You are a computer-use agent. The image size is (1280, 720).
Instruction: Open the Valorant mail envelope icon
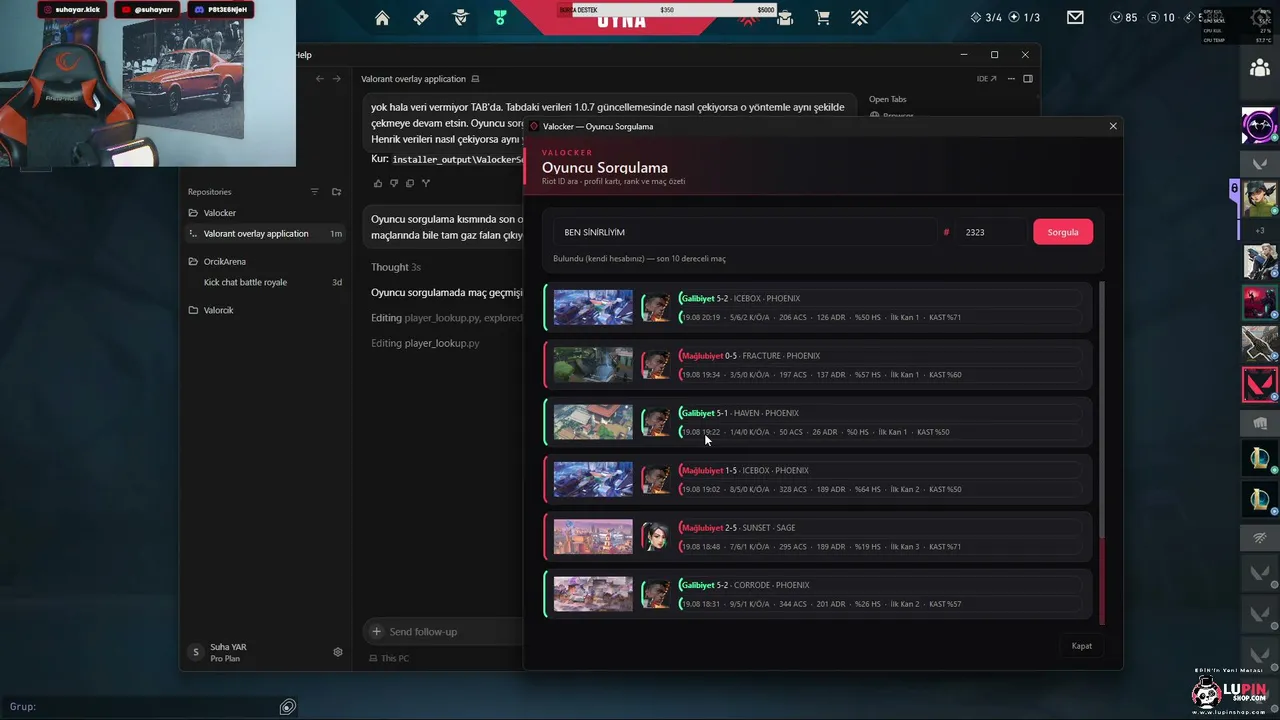coord(1075,17)
